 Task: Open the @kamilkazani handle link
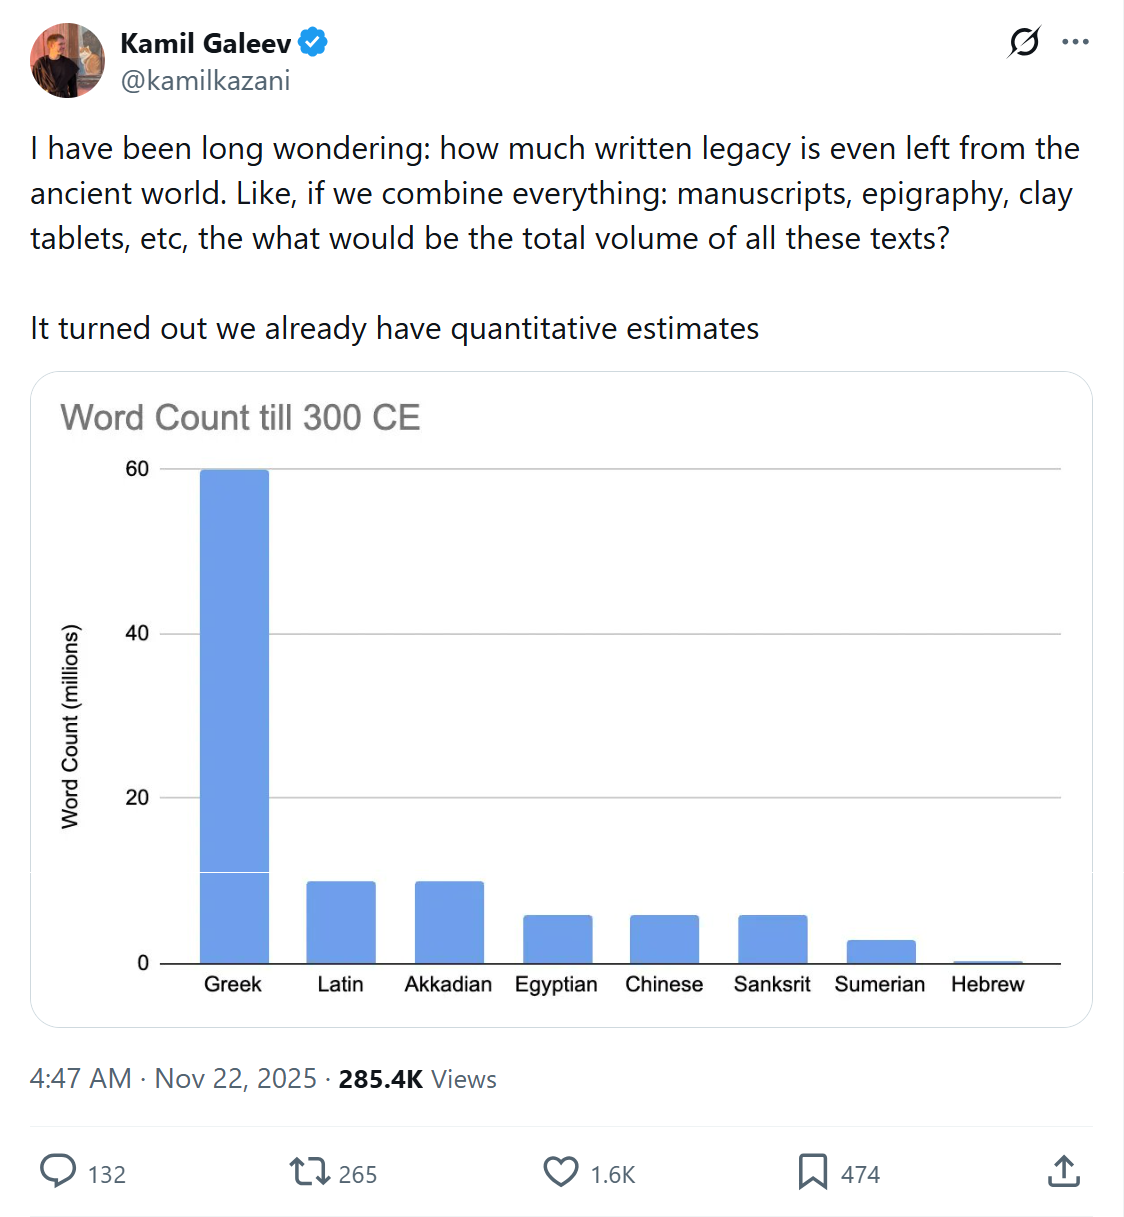(205, 80)
